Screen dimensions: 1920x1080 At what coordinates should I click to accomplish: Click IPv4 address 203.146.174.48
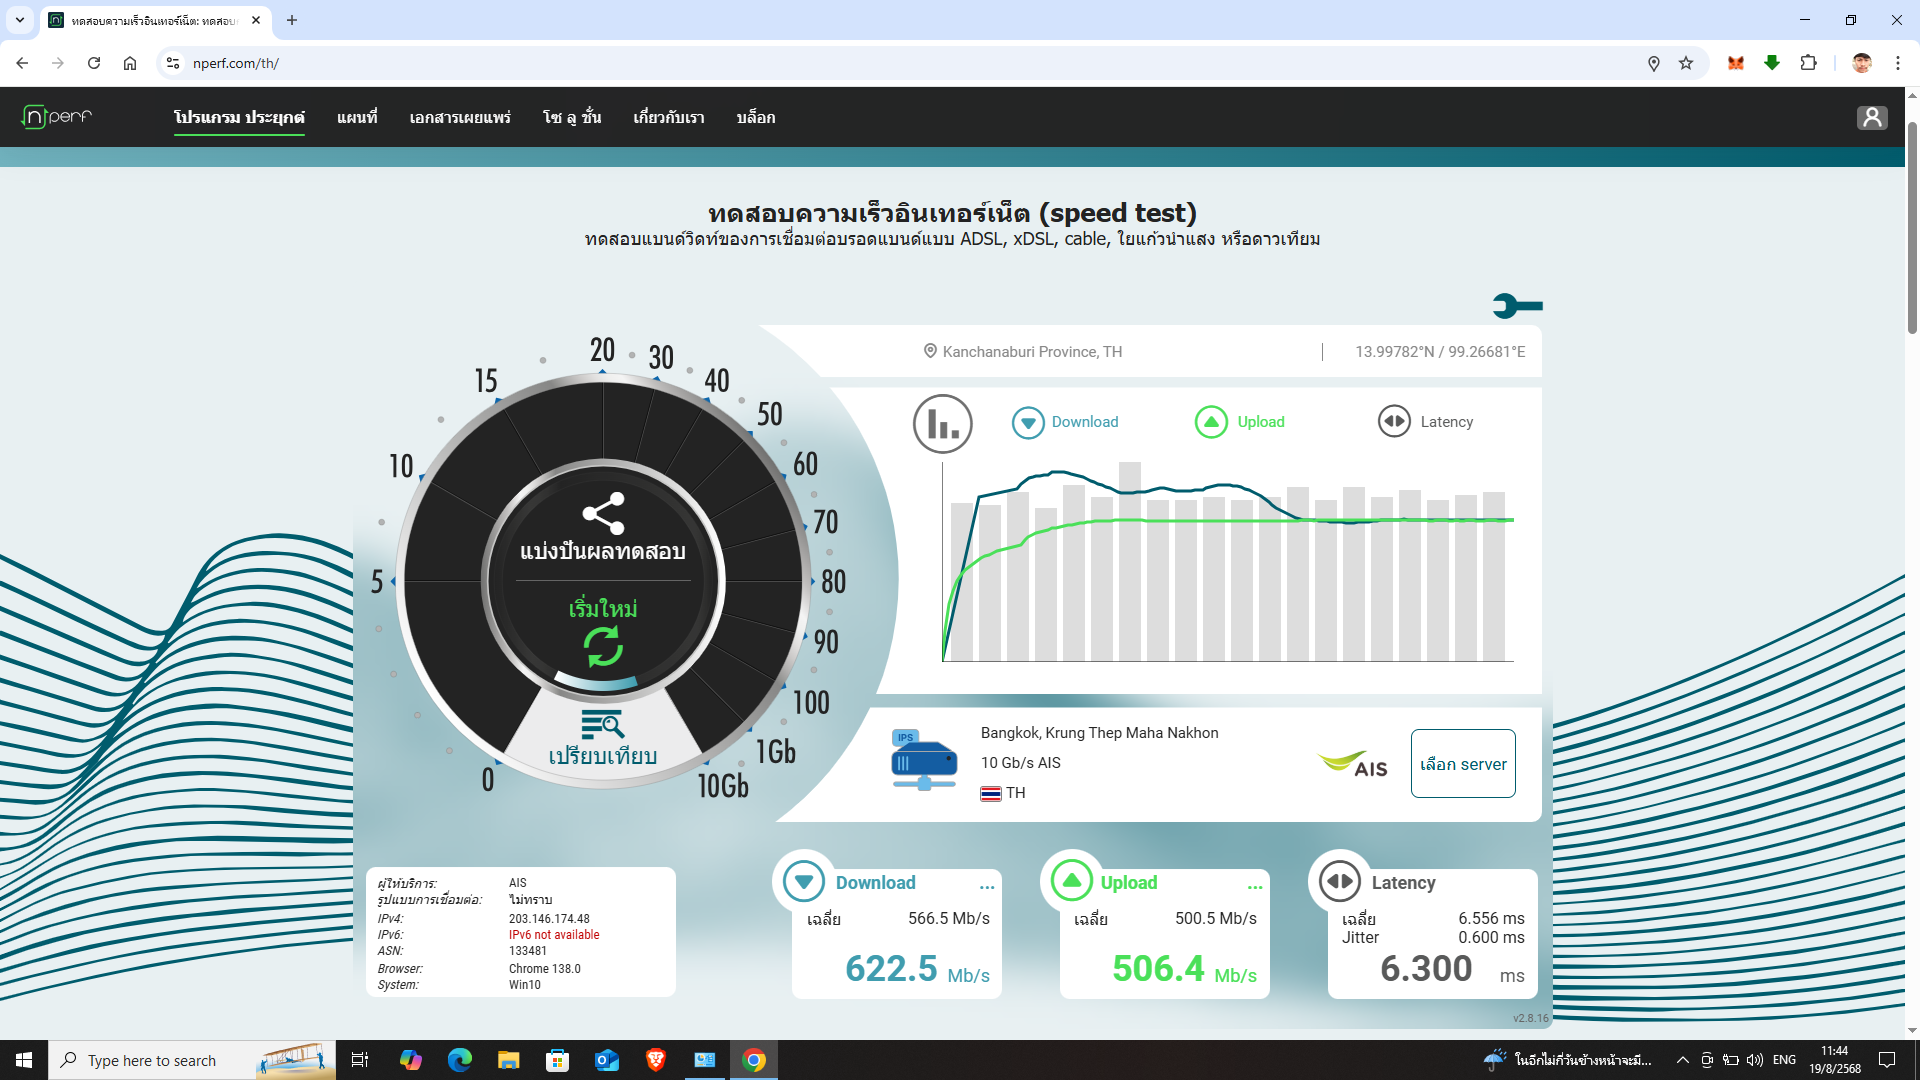click(549, 918)
